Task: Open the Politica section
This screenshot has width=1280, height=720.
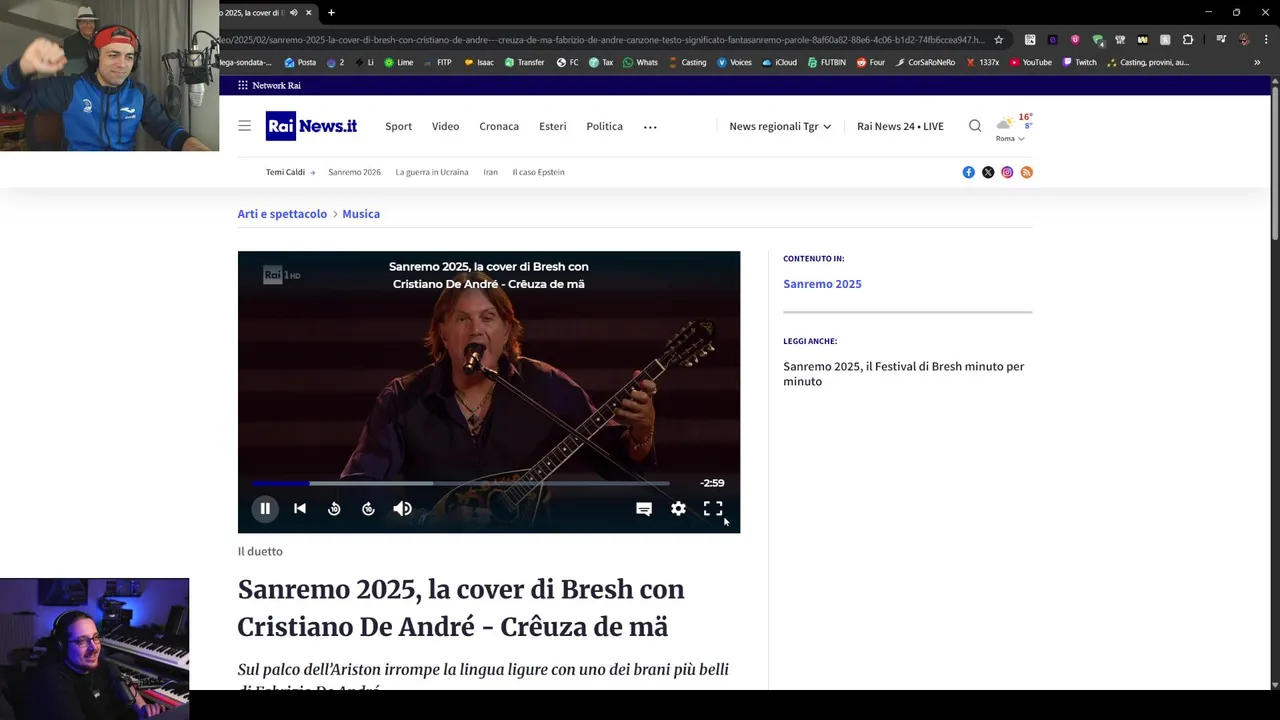Action: click(x=604, y=126)
